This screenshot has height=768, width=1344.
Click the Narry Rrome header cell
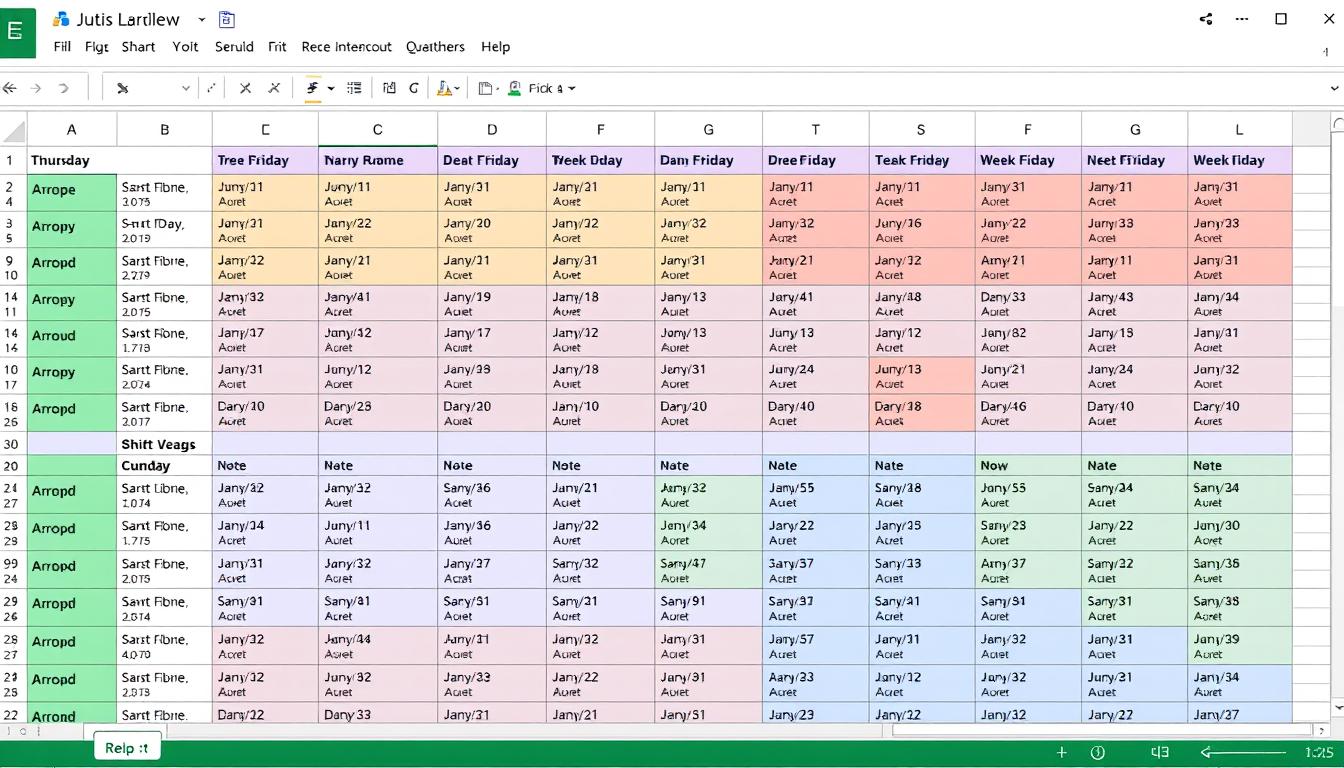pyautogui.click(x=378, y=160)
